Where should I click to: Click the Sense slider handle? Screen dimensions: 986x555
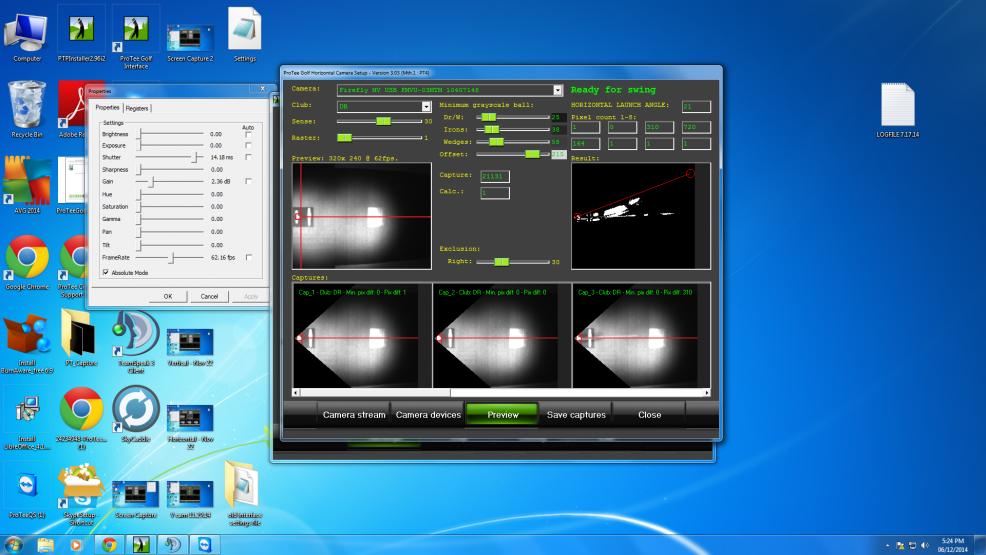(383, 121)
